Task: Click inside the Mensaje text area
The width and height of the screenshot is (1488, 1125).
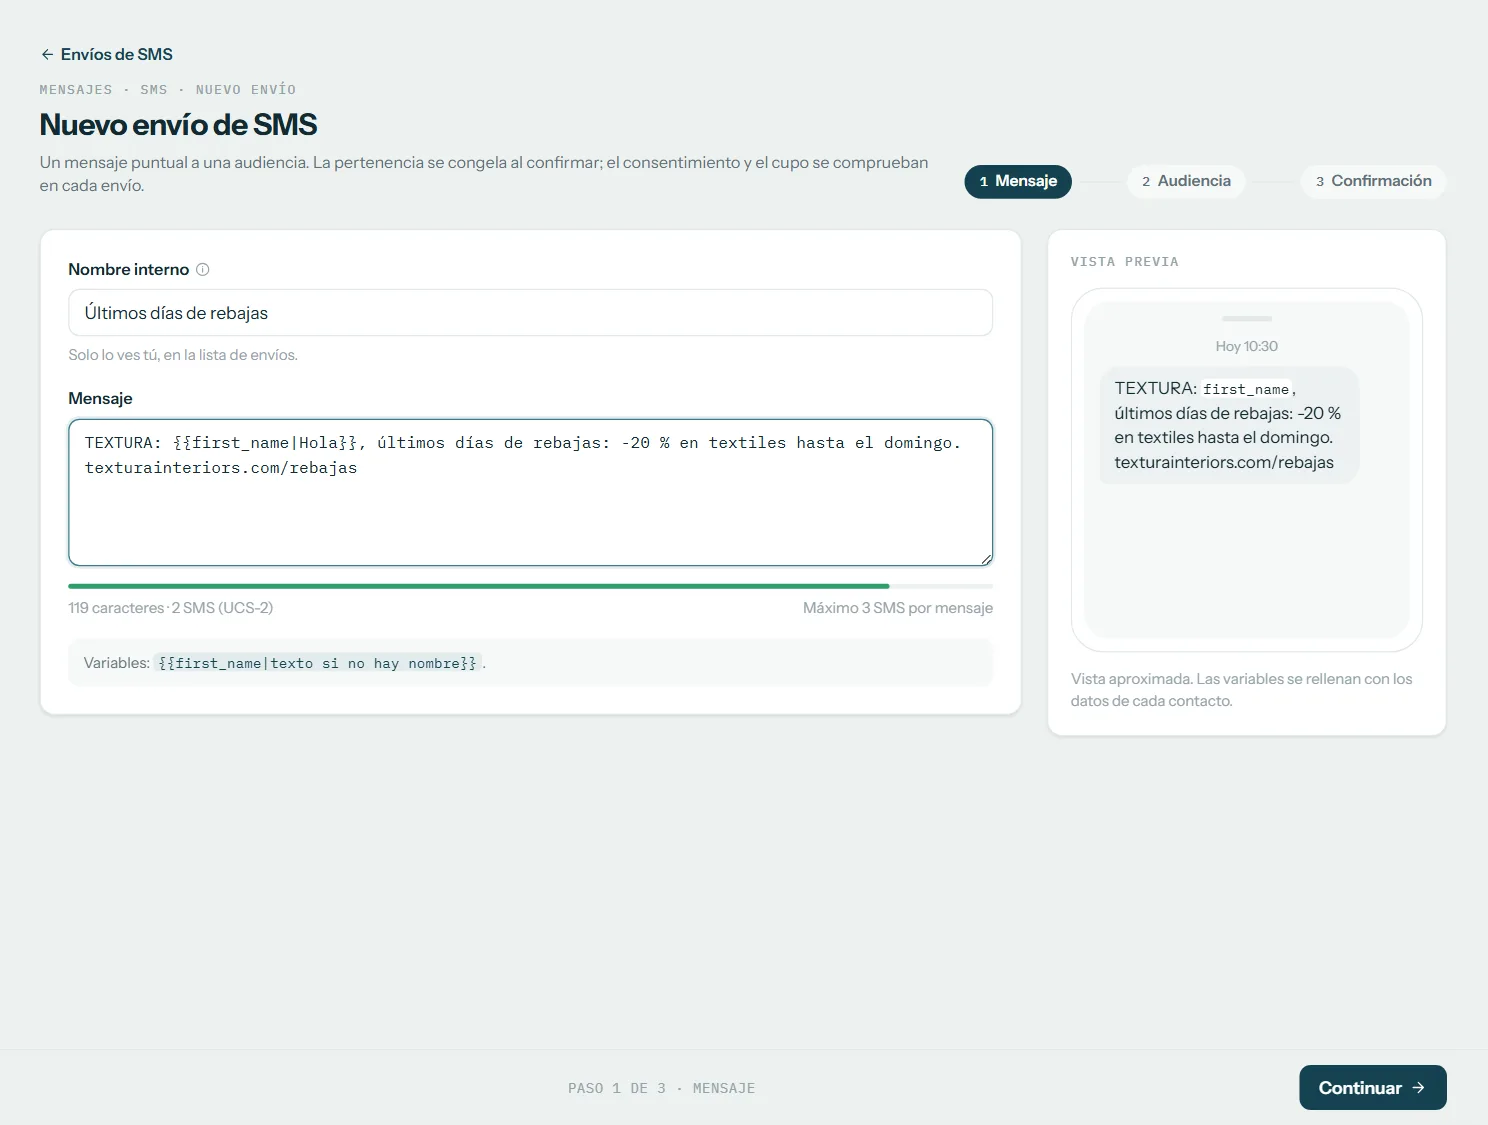Action: (530, 492)
